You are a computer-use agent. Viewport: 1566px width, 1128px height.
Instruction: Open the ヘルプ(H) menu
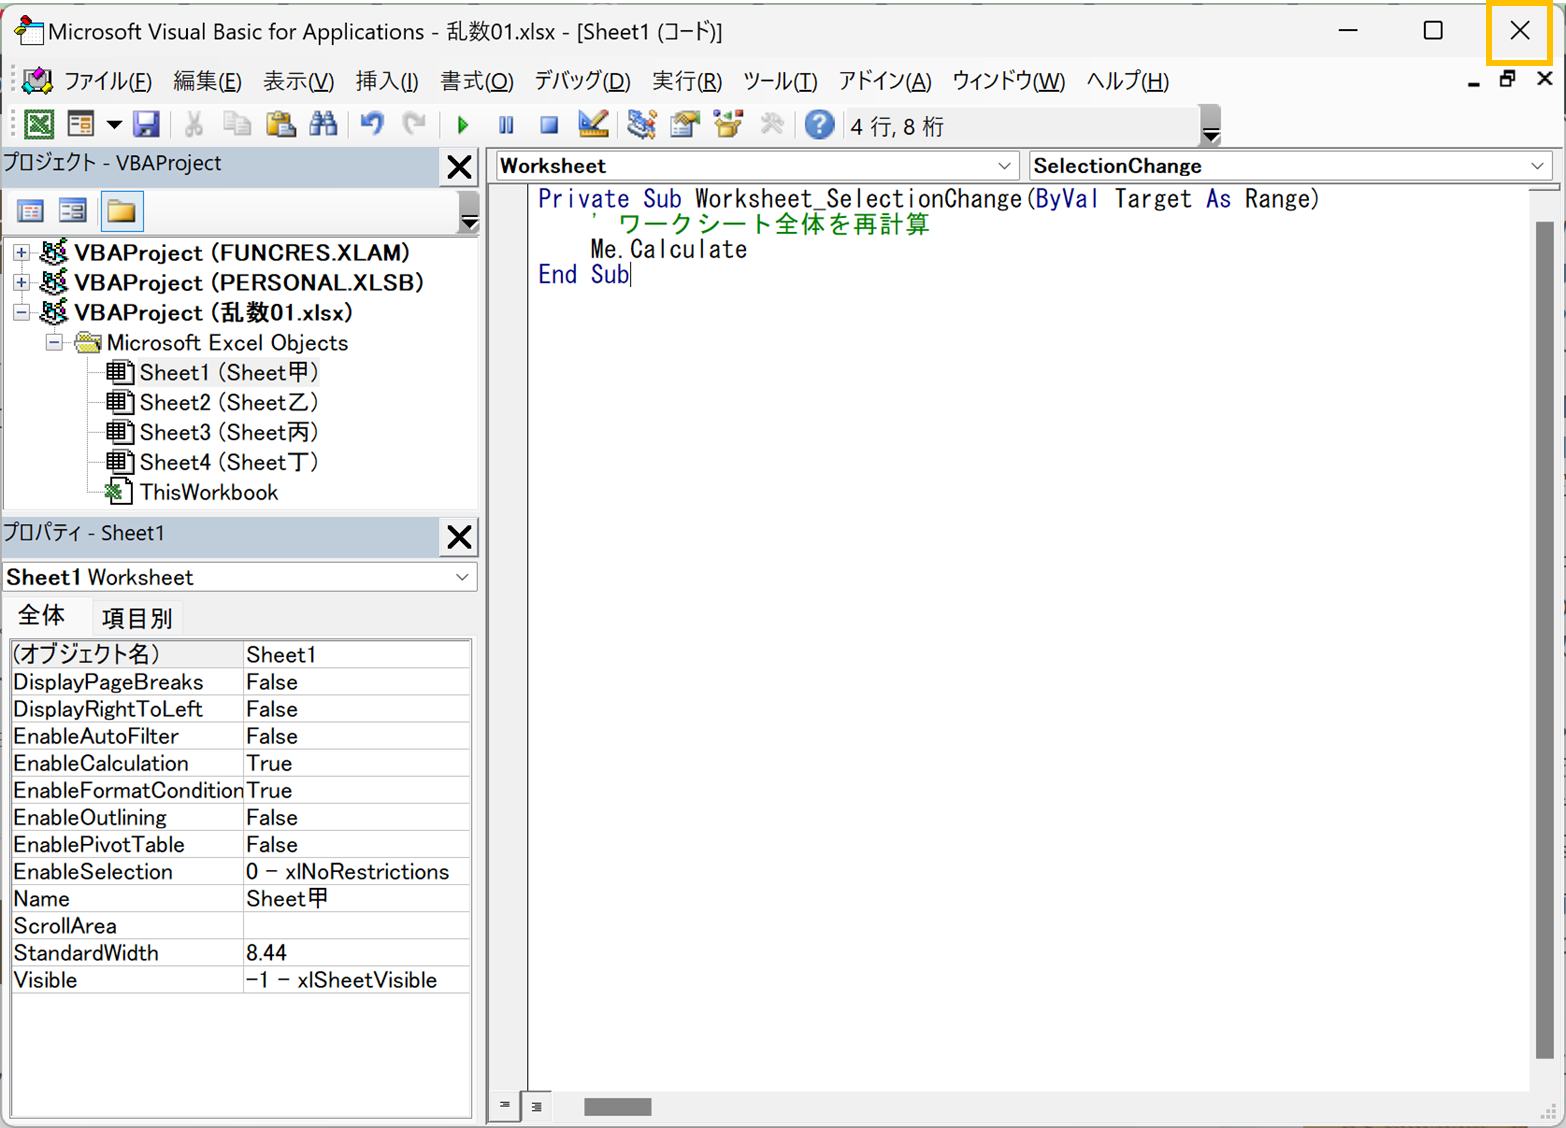point(1128,81)
